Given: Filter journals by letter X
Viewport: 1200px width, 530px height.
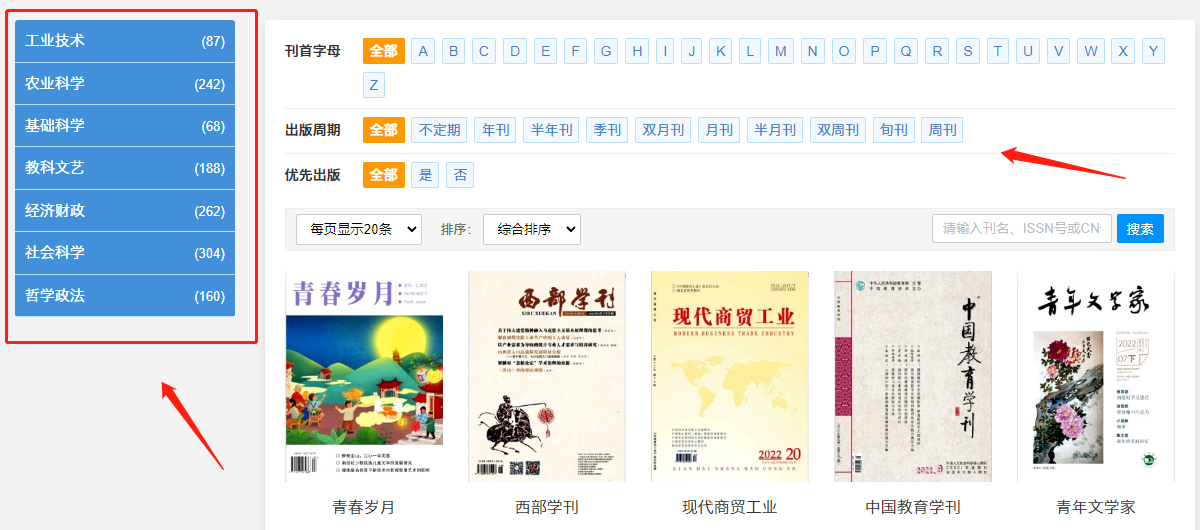Looking at the screenshot, I should (1123, 51).
